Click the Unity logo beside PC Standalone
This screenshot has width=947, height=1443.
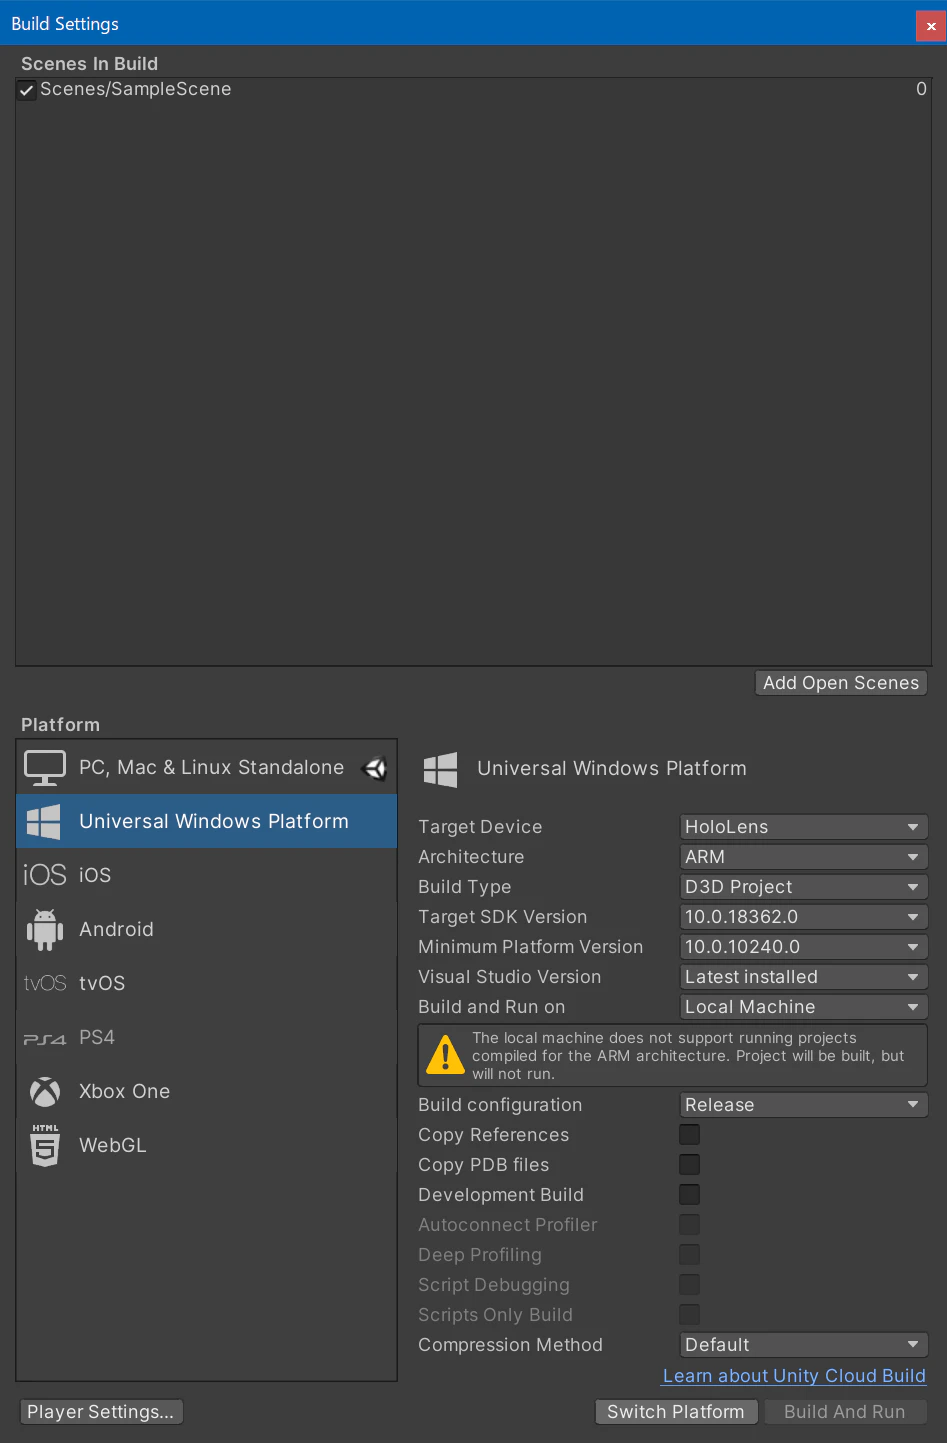[375, 768]
